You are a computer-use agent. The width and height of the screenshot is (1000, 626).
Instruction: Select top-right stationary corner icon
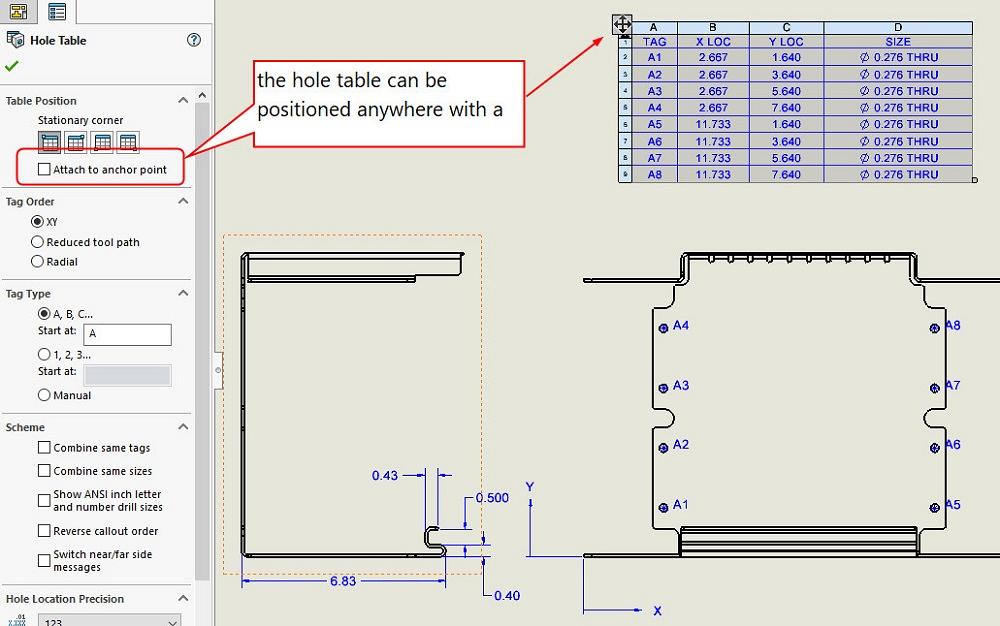point(76,142)
